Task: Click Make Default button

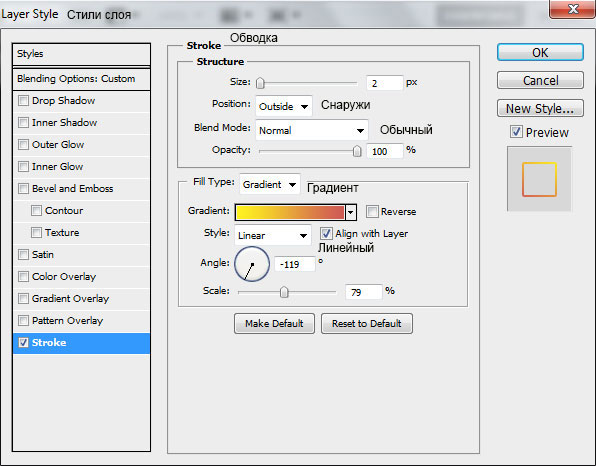Action: tap(274, 323)
